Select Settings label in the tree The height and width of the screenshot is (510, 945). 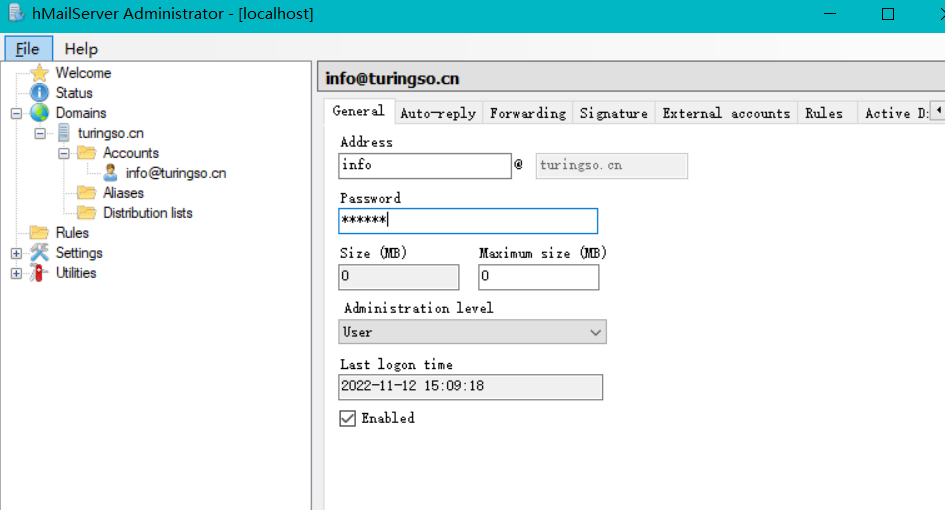pos(79,253)
